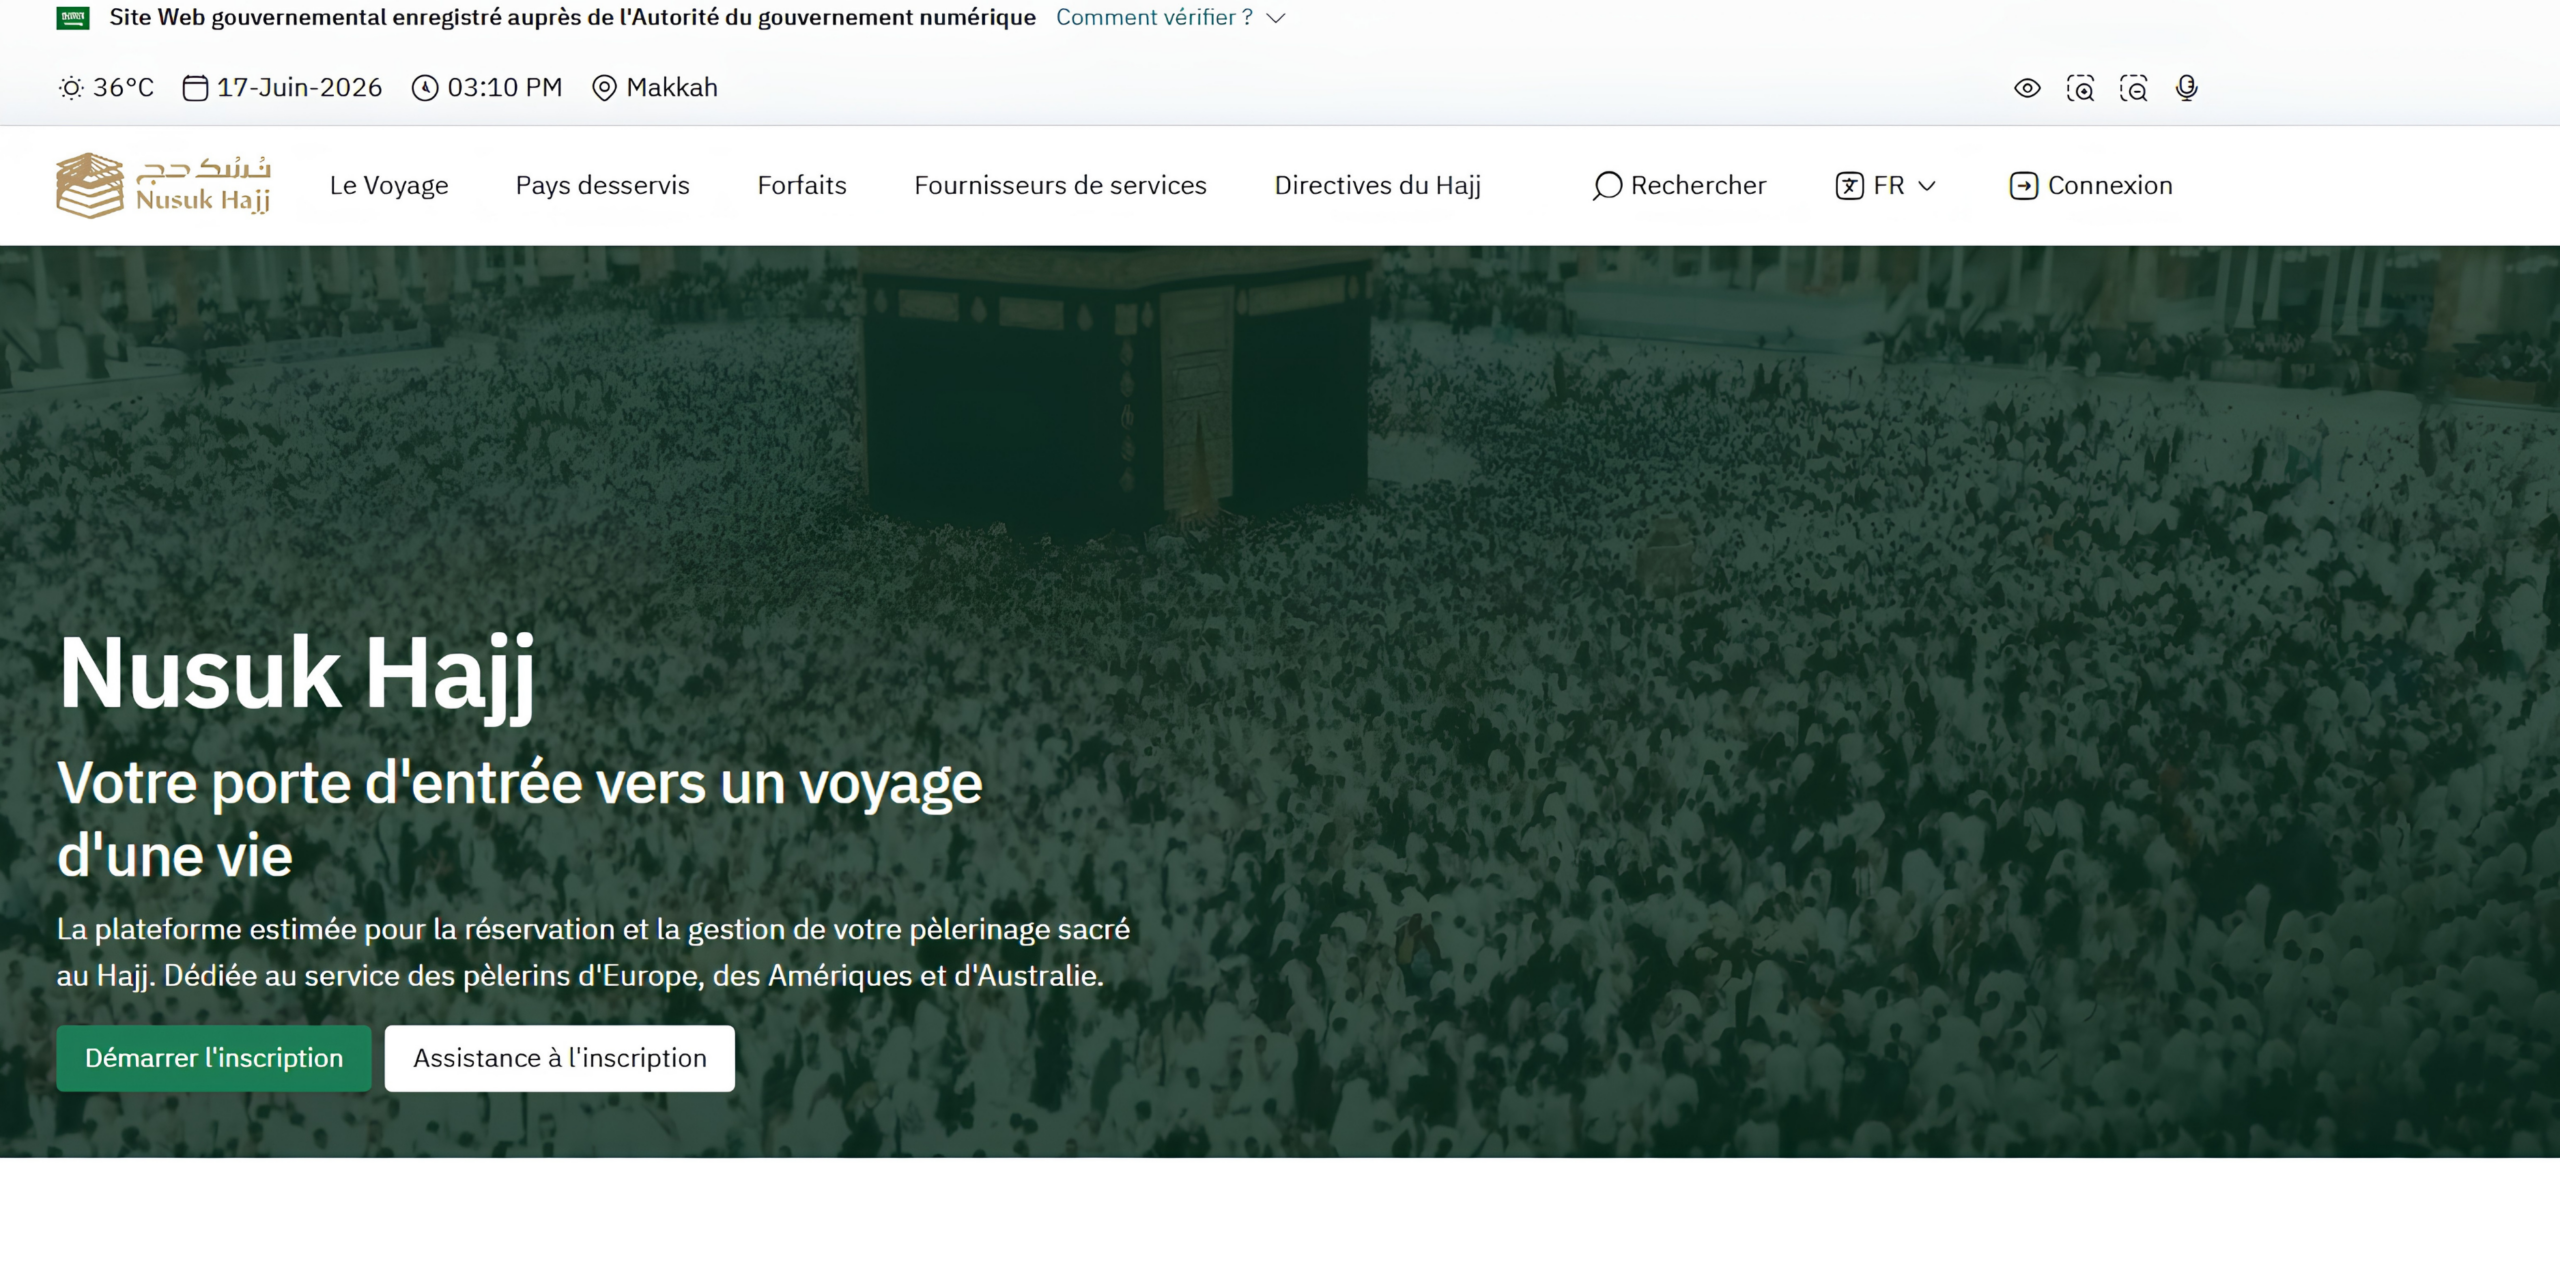Screen dimensions: 2560x1280
Task: Open the Forfaits menu
Action: point(802,186)
